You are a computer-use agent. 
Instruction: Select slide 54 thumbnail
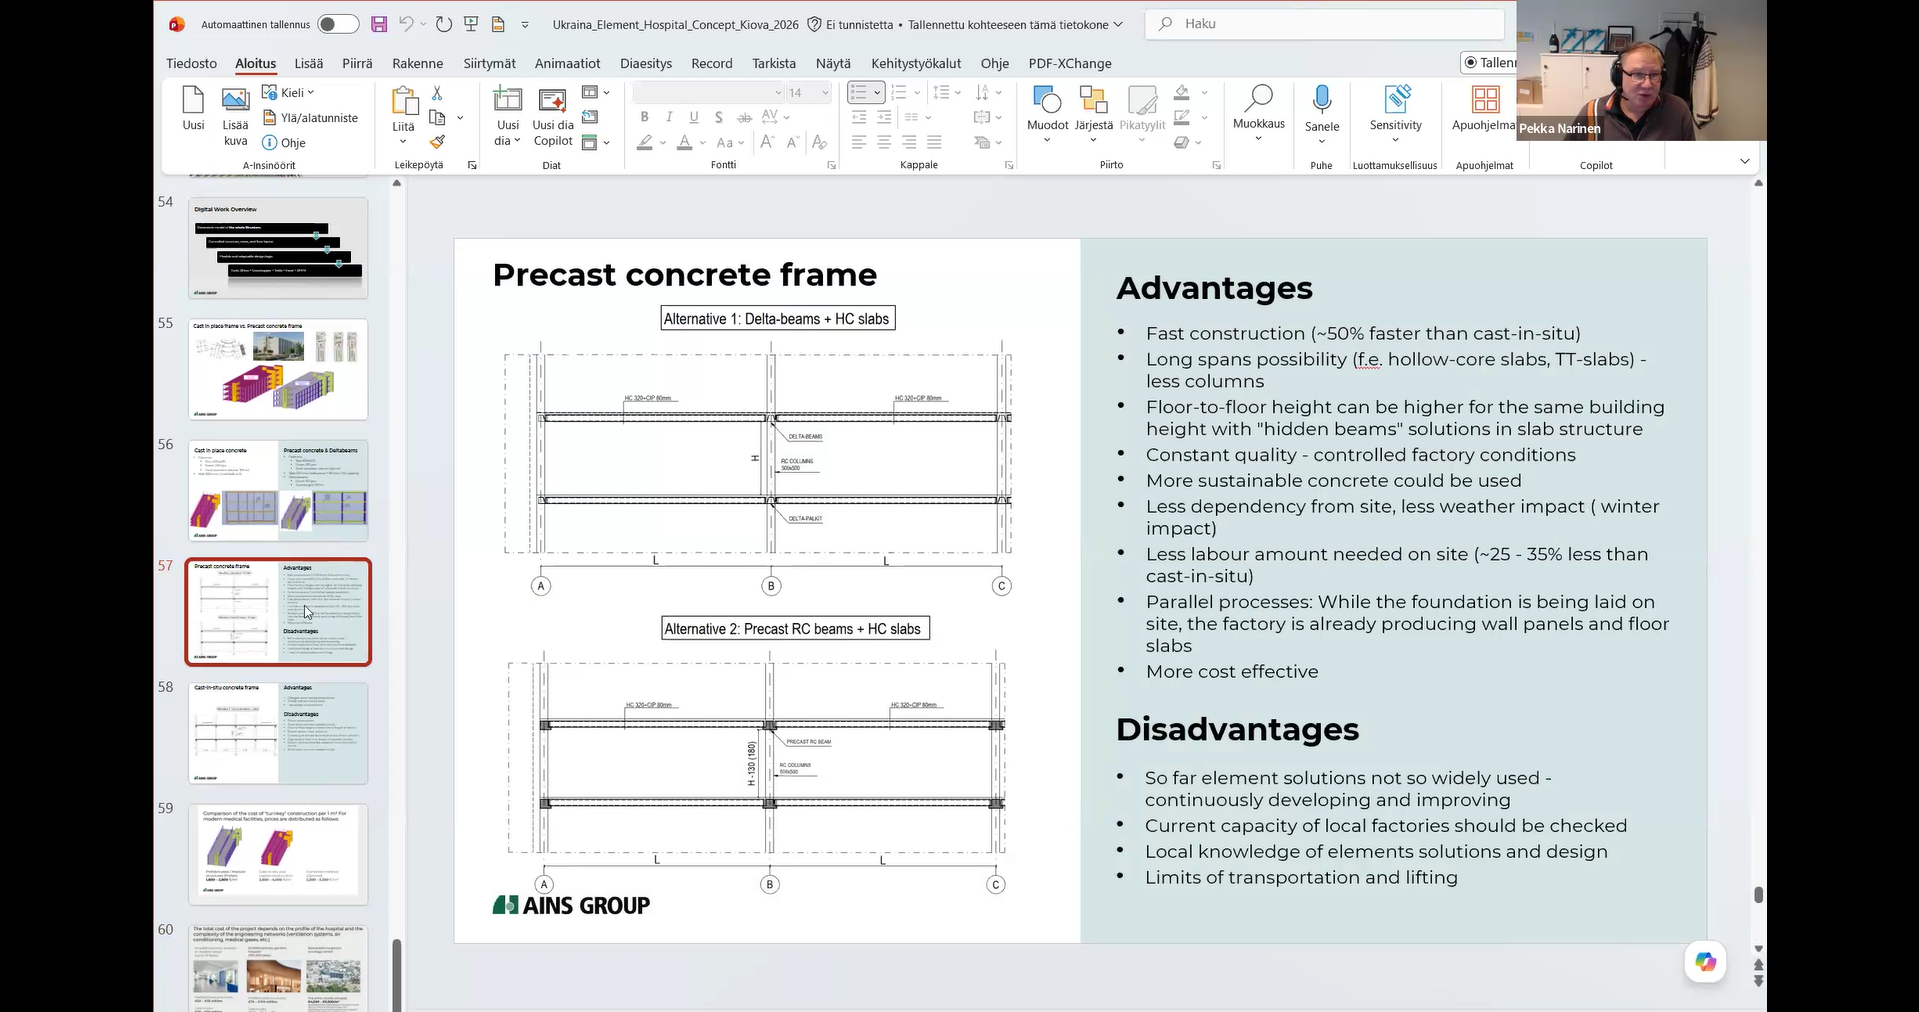click(x=278, y=248)
